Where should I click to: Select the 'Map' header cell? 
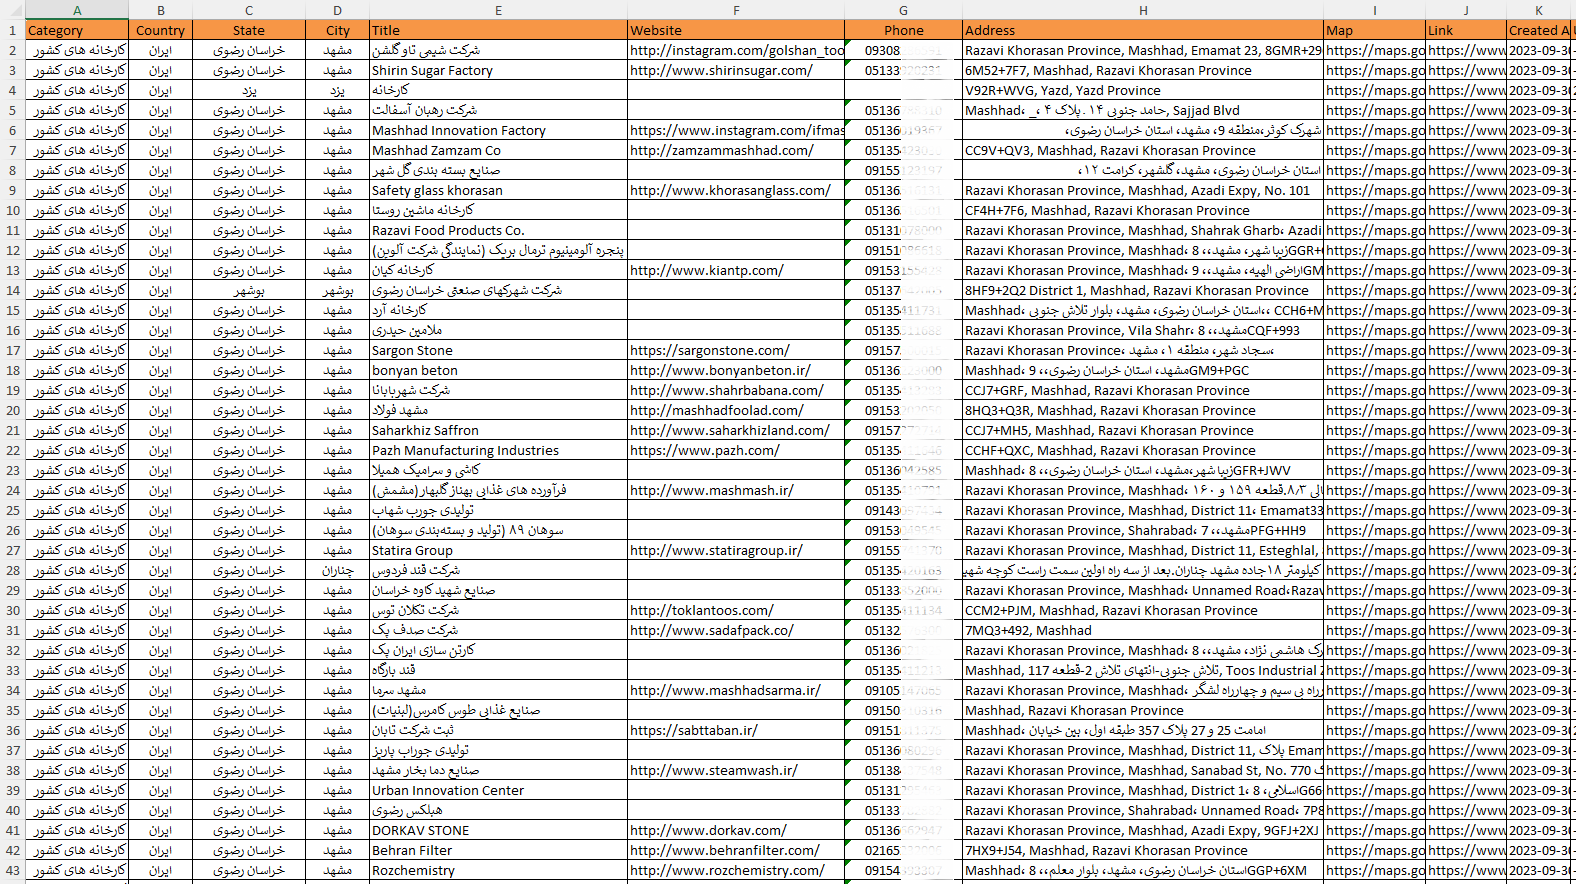(1374, 30)
